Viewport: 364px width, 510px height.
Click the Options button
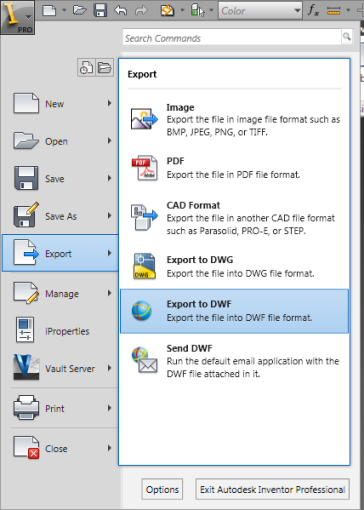tap(162, 489)
